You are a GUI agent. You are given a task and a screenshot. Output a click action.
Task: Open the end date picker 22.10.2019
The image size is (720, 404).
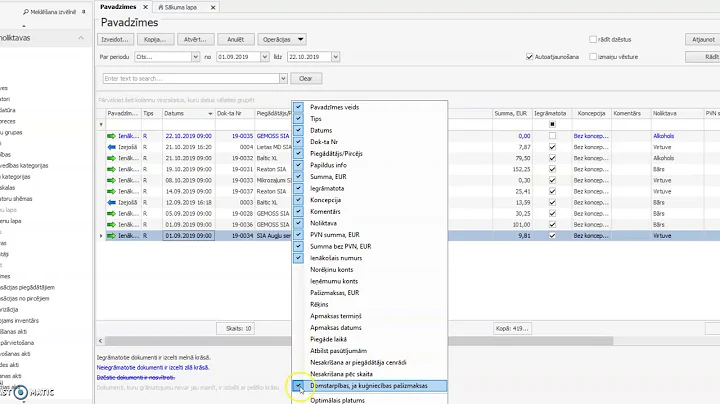coord(335,57)
